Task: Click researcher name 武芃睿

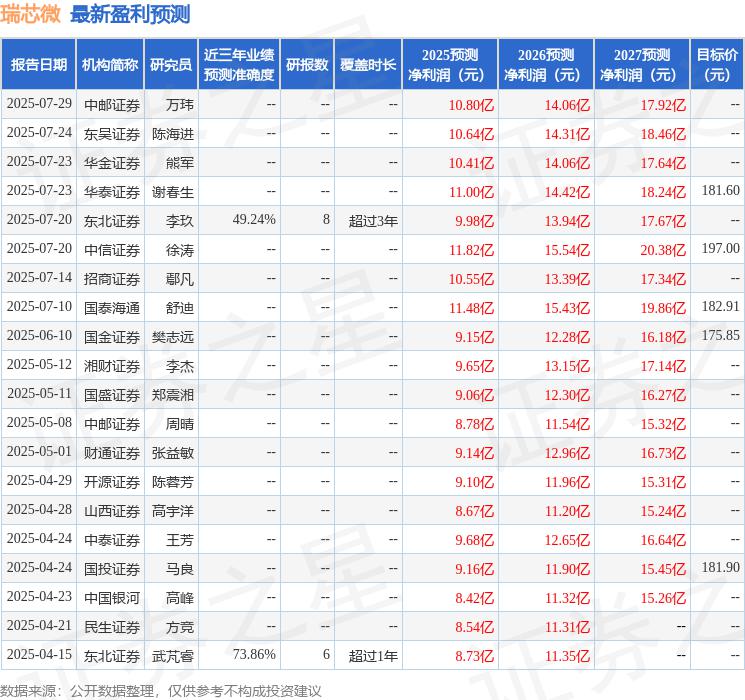Action: (172, 656)
